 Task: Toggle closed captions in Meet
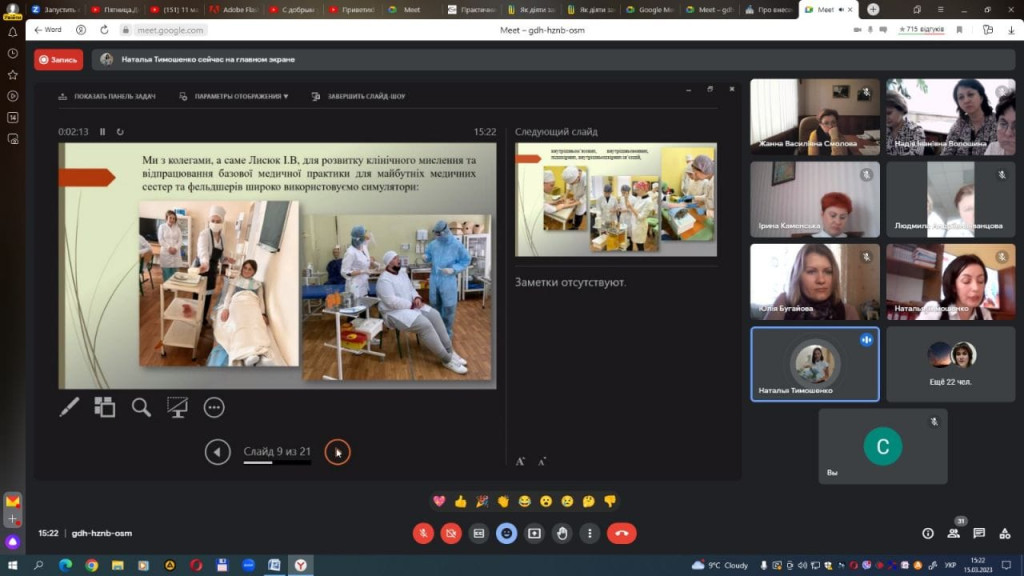479,533
